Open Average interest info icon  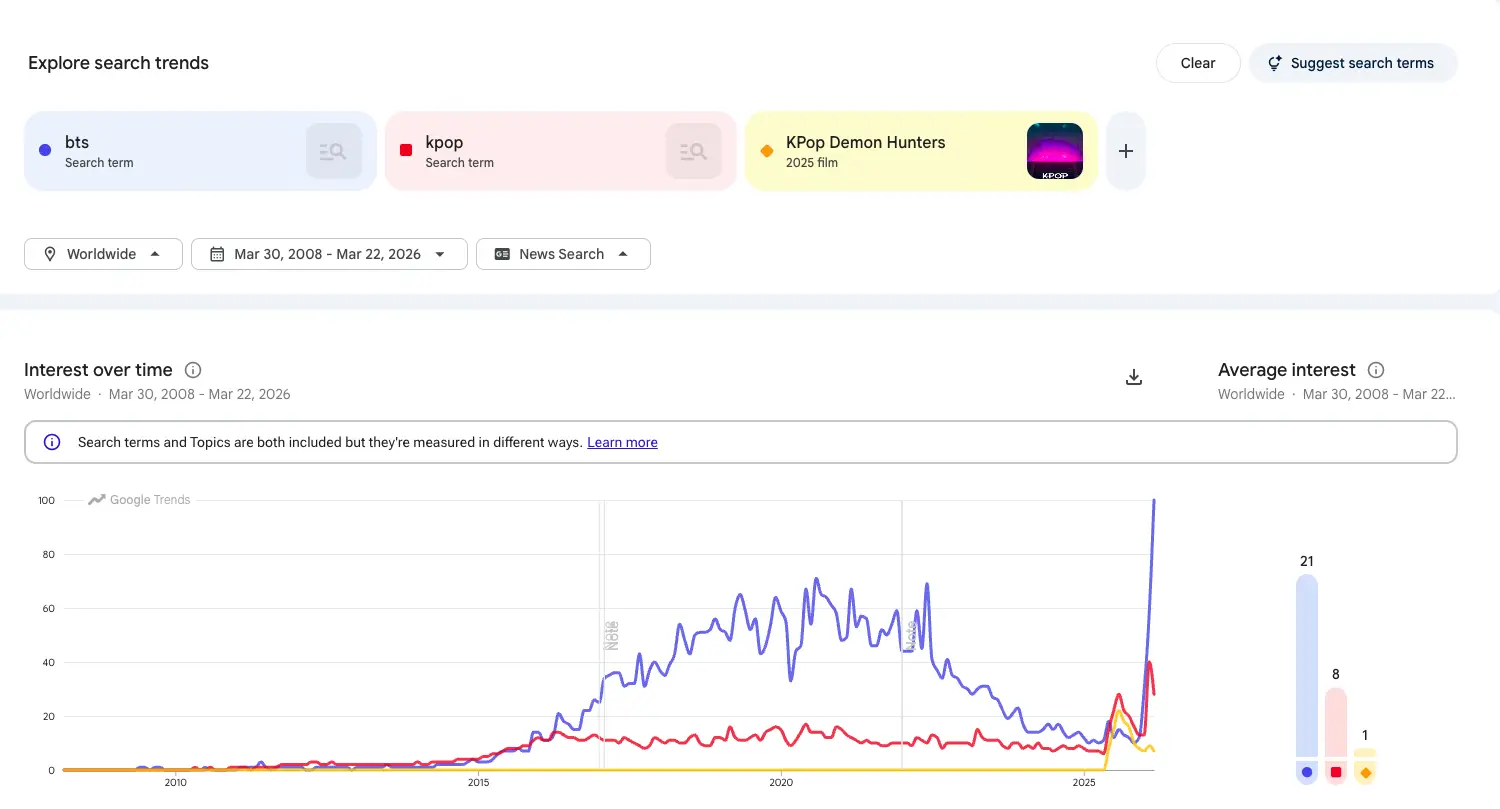[x=1375, y=370]
